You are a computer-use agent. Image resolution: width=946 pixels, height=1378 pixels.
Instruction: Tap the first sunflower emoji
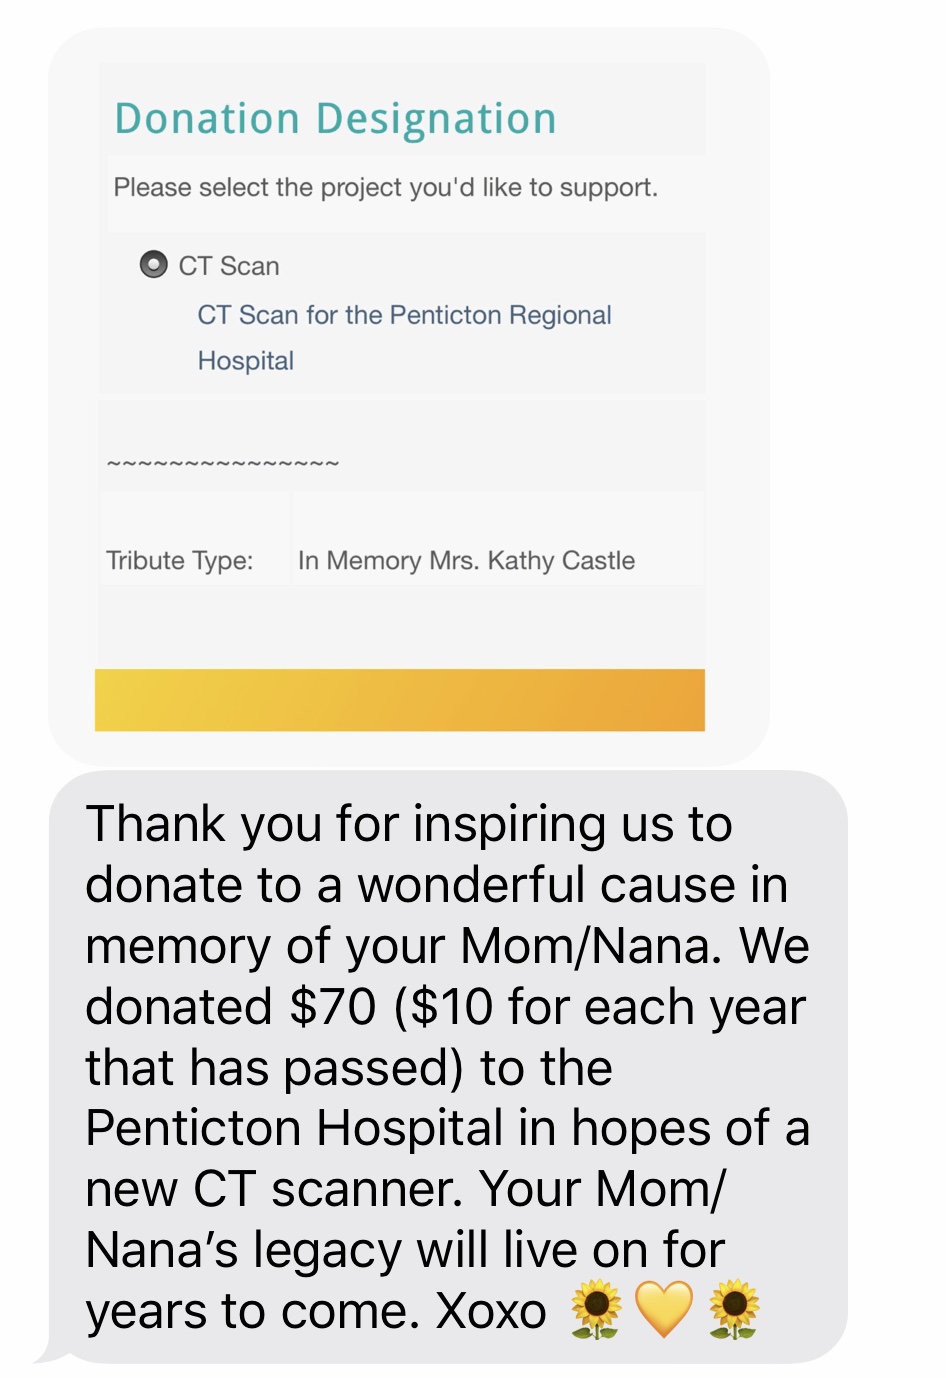596,1309
